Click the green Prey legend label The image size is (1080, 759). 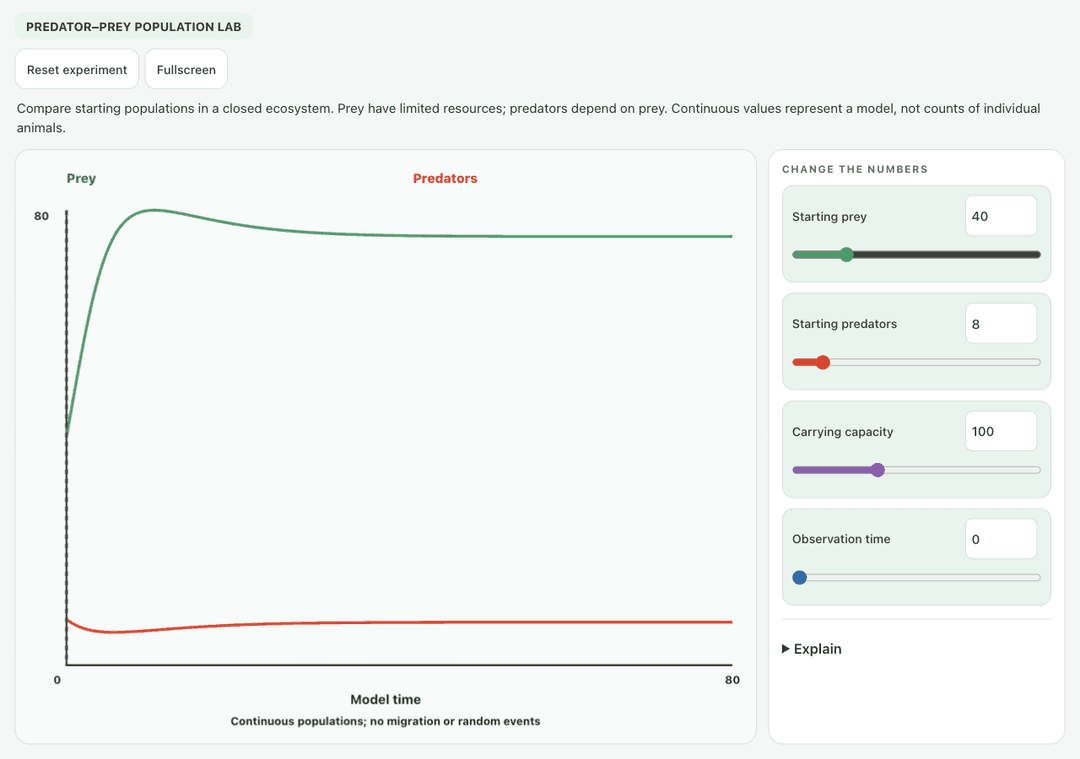tap(81, 178)
